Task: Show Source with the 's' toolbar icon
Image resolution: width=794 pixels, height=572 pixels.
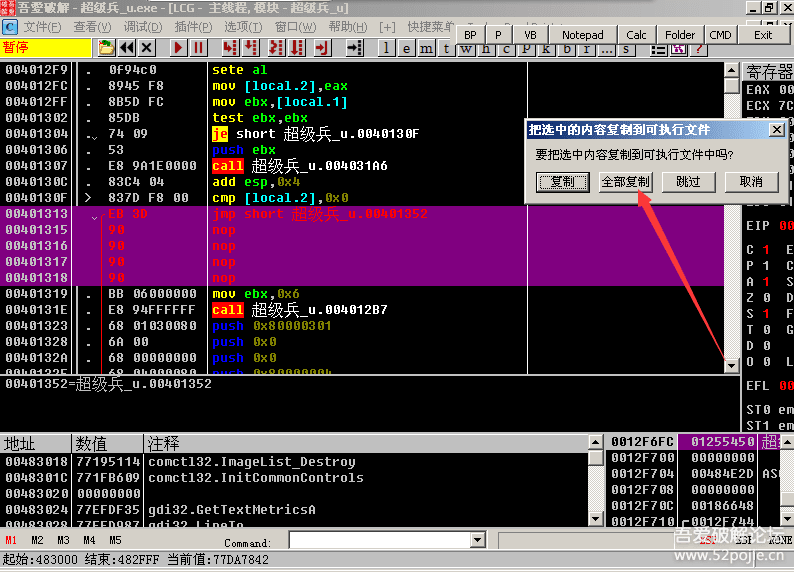Action: [x=626, y=51]
